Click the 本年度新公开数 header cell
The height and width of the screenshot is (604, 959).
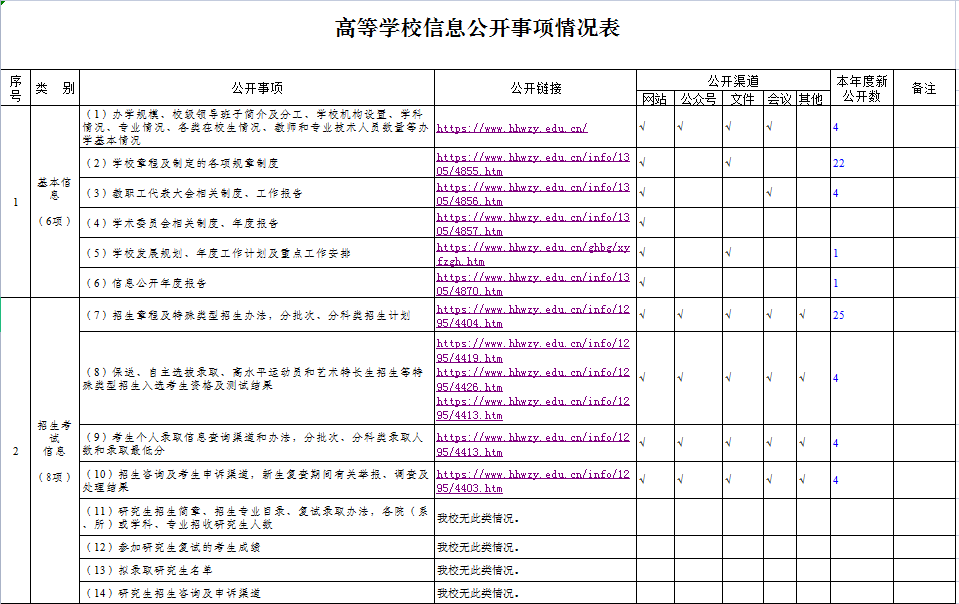coord(861,88)
